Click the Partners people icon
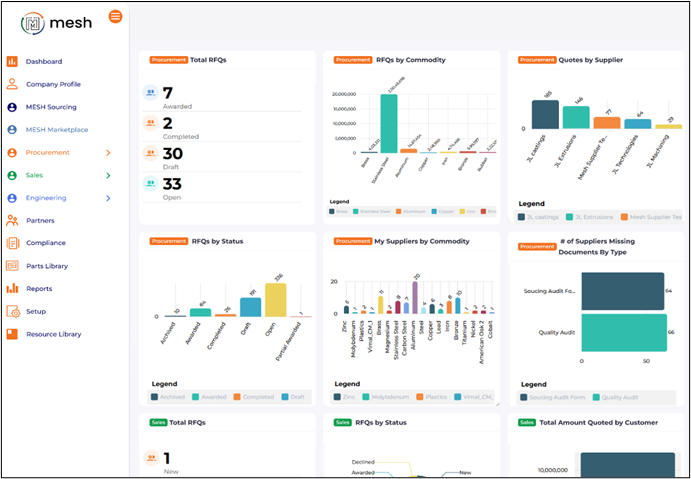This screenshot has width=691, height=479. (12, 220)
